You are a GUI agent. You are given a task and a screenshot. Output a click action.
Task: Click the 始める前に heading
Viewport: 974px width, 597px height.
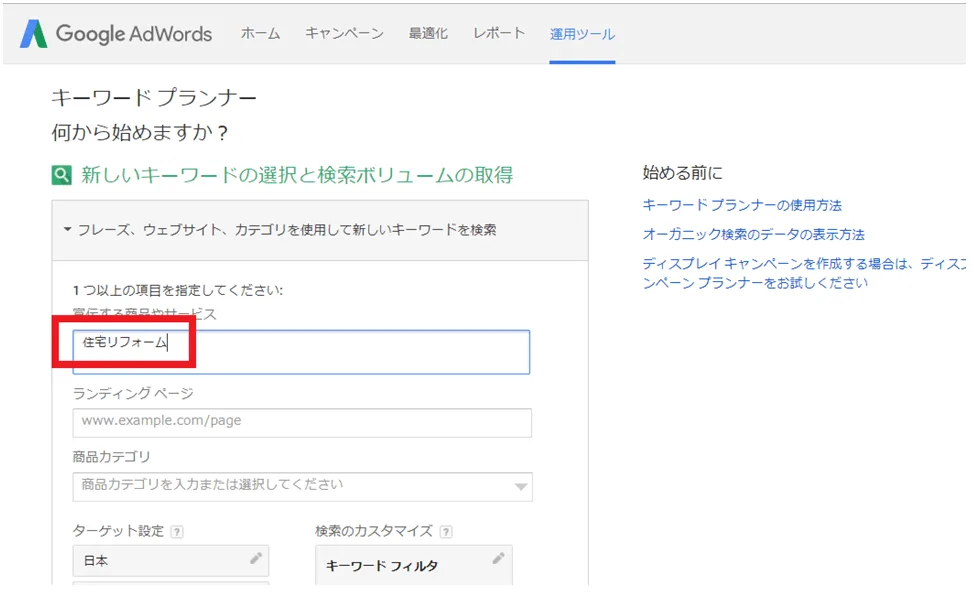(683, 173)
